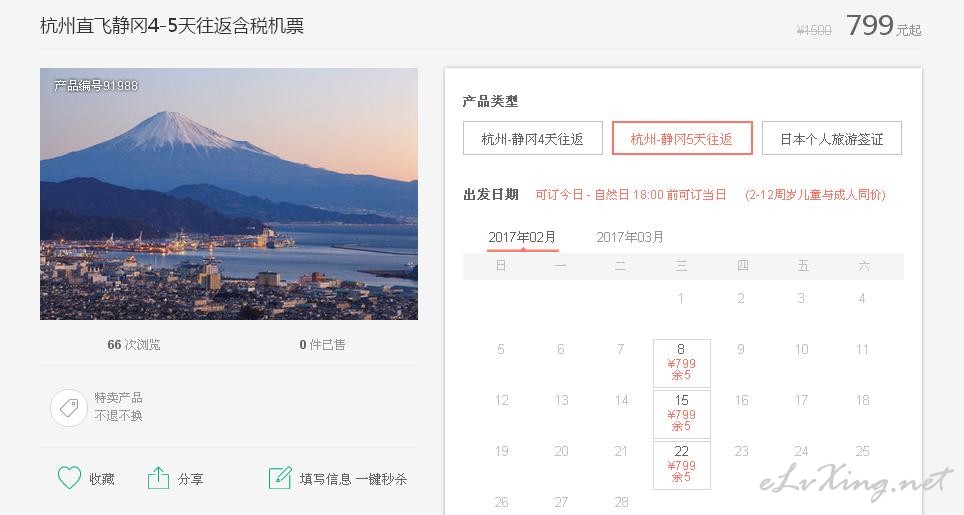Image resolution: width=964 pixels, height=515 pixels.
Task: Select 杭州-静冈4天往返 product type
Action: pyautogui.click(x=532, y=138)
